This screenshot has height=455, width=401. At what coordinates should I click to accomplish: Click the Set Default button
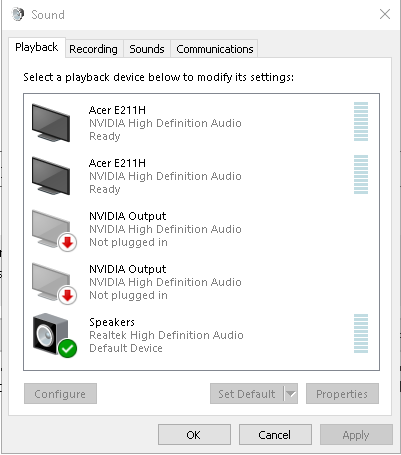(247, 394)
